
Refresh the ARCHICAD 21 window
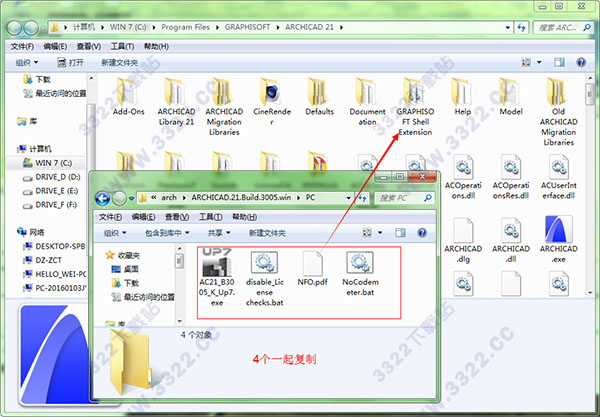[x=521, y=28]
